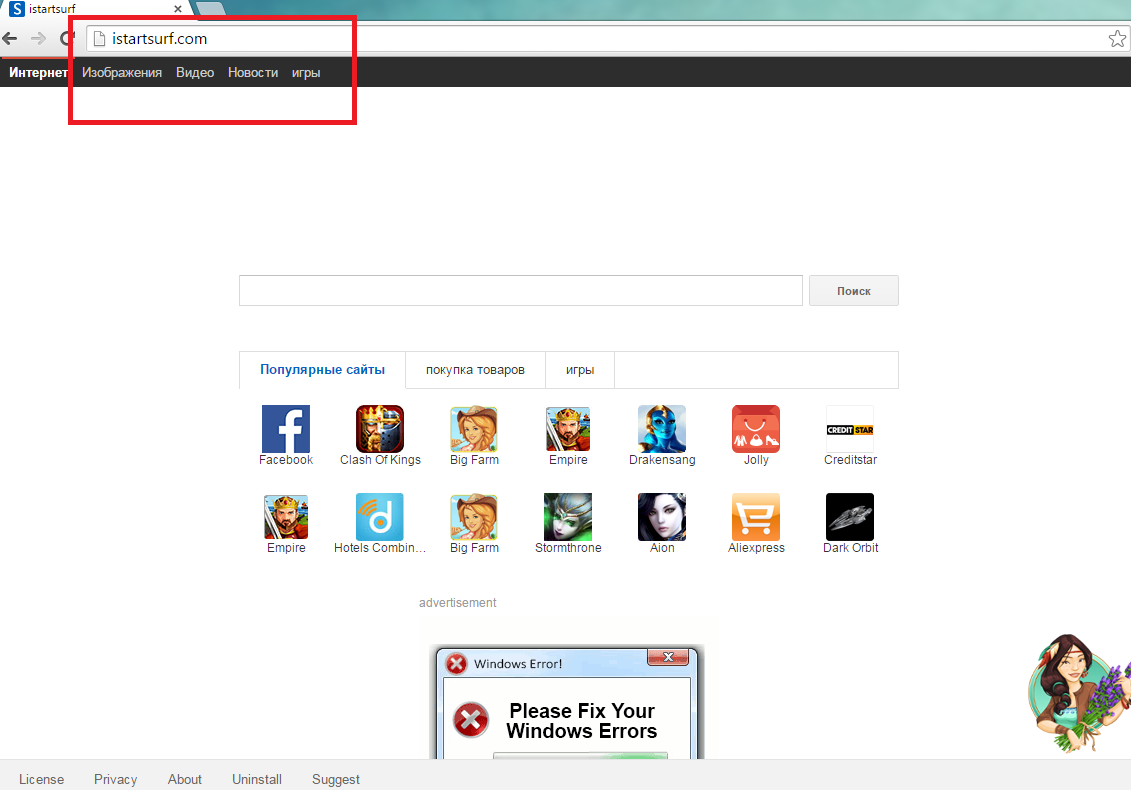The height and width of the screenshot is (790, 1131).
Task: Open the Drakensang game icon
Action: [661, 429]
